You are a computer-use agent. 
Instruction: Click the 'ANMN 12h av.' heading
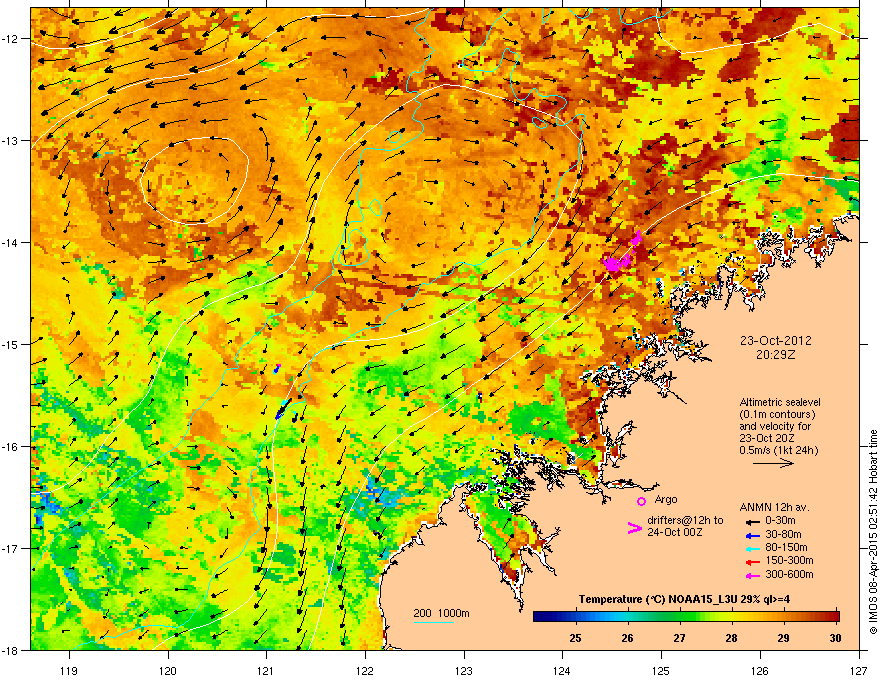[x=774, y=507]
